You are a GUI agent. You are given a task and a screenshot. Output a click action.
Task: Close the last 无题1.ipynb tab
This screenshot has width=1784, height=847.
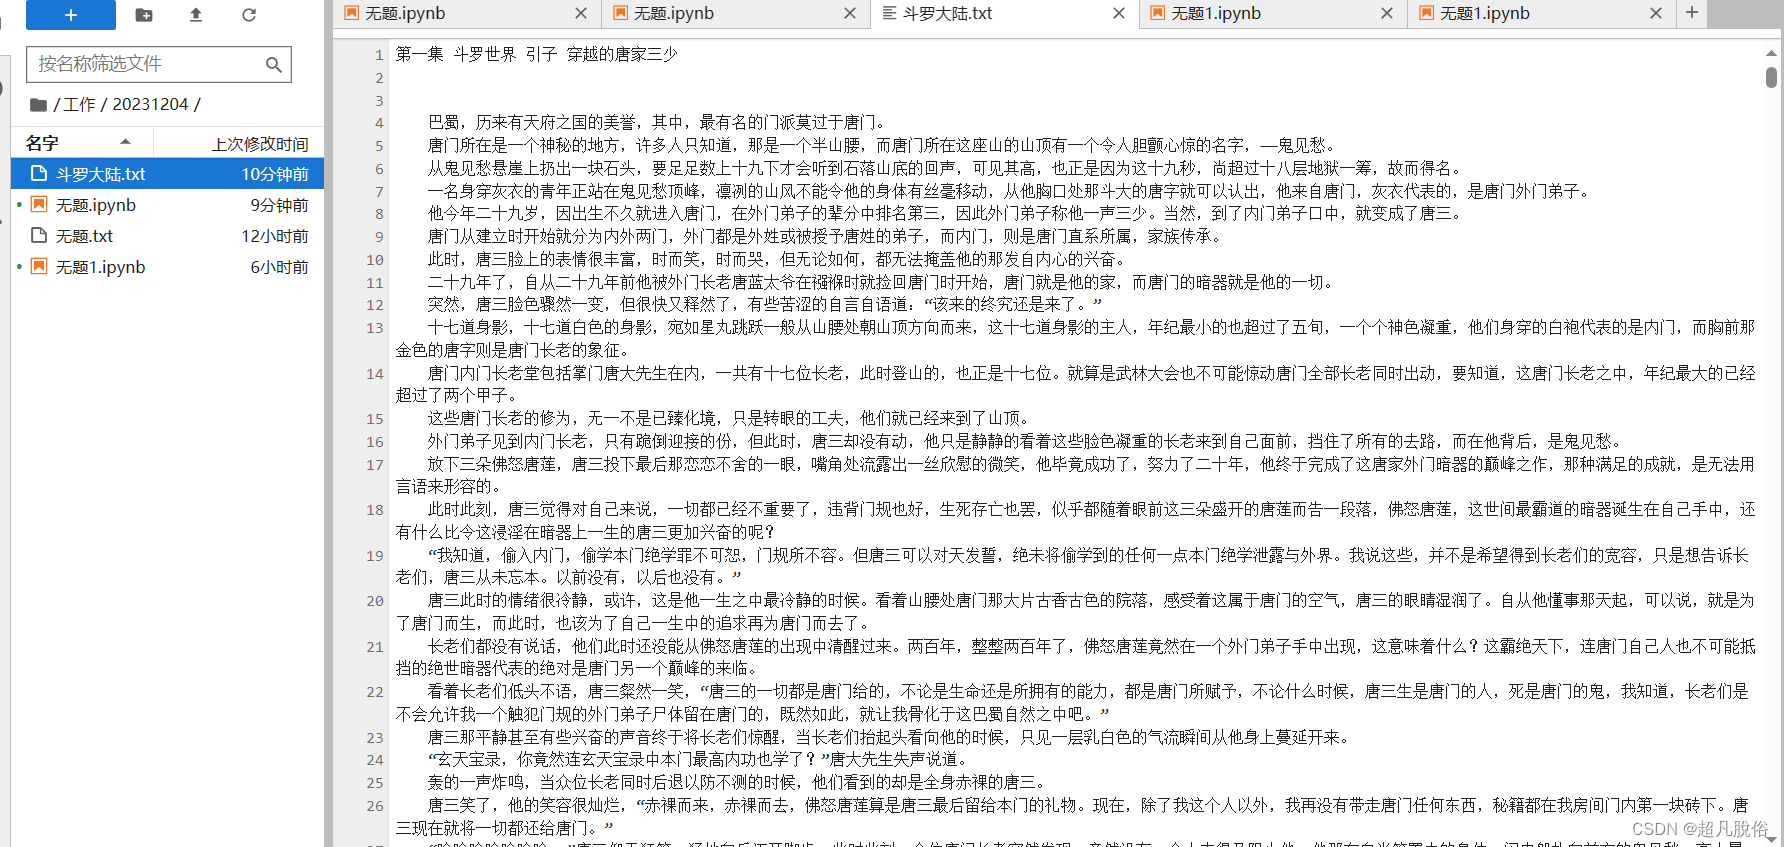tap(1656, 13)
